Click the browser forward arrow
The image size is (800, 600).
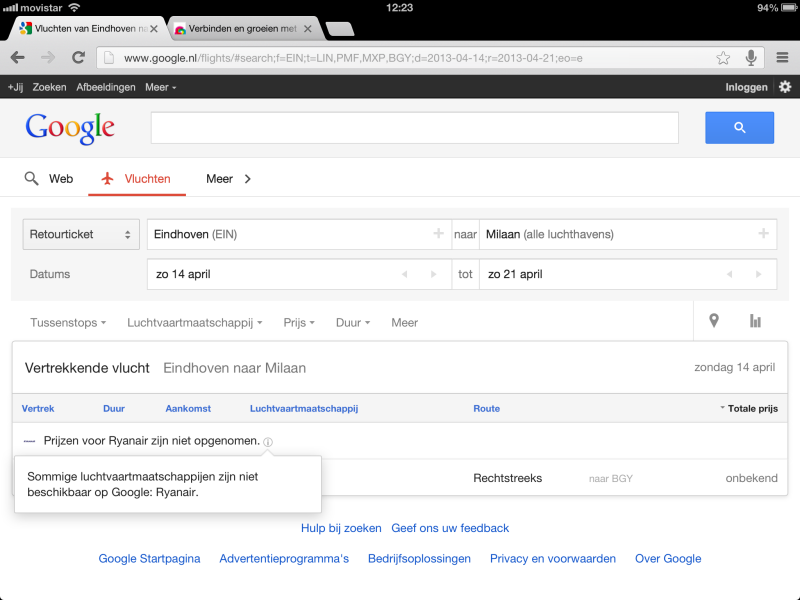(x=48, y=58)
